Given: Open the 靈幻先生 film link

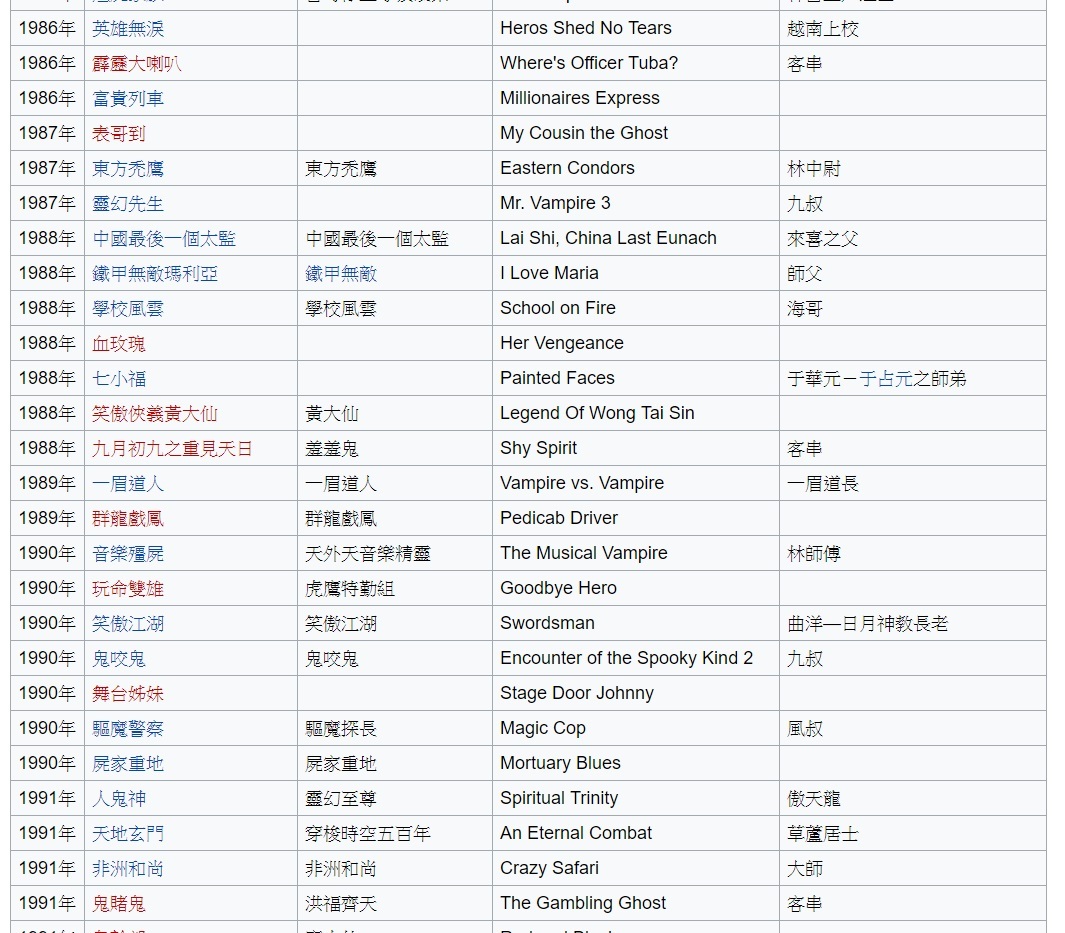Looking at the screenshot, I should [x=128, y=204].
